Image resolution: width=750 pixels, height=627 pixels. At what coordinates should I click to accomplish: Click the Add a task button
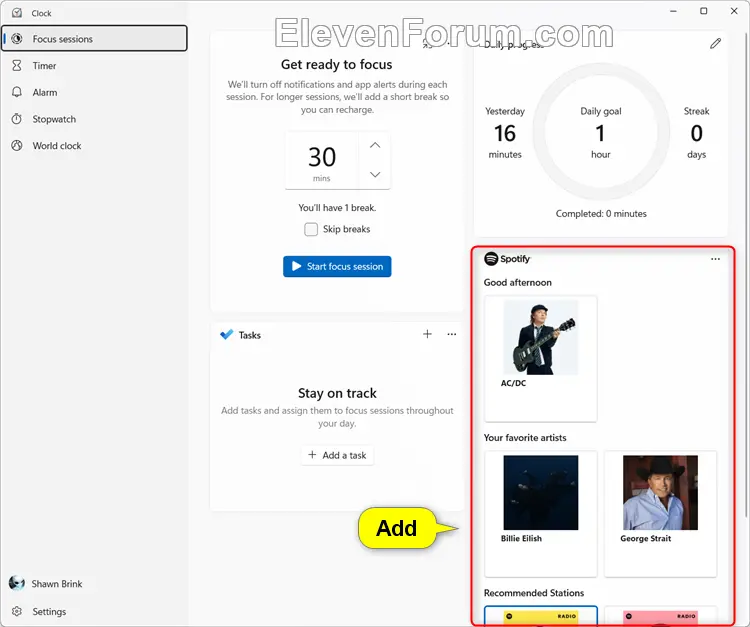coord(337,455)
